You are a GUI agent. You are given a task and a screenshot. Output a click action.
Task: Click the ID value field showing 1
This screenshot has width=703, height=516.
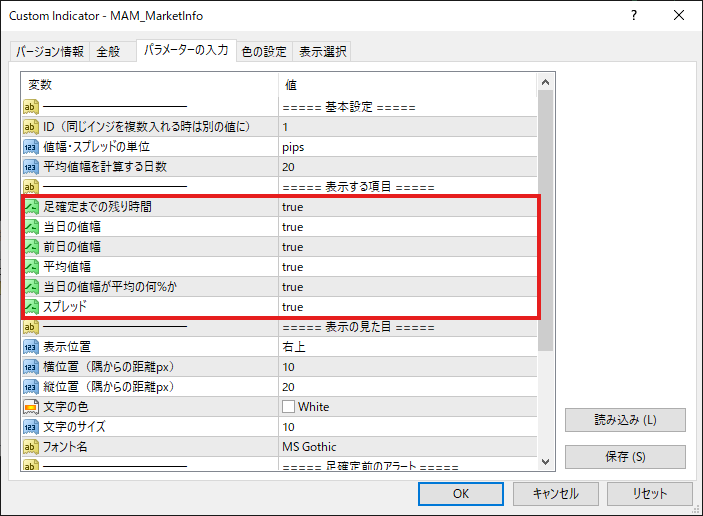pyautogui.click(x=408, y=127)
